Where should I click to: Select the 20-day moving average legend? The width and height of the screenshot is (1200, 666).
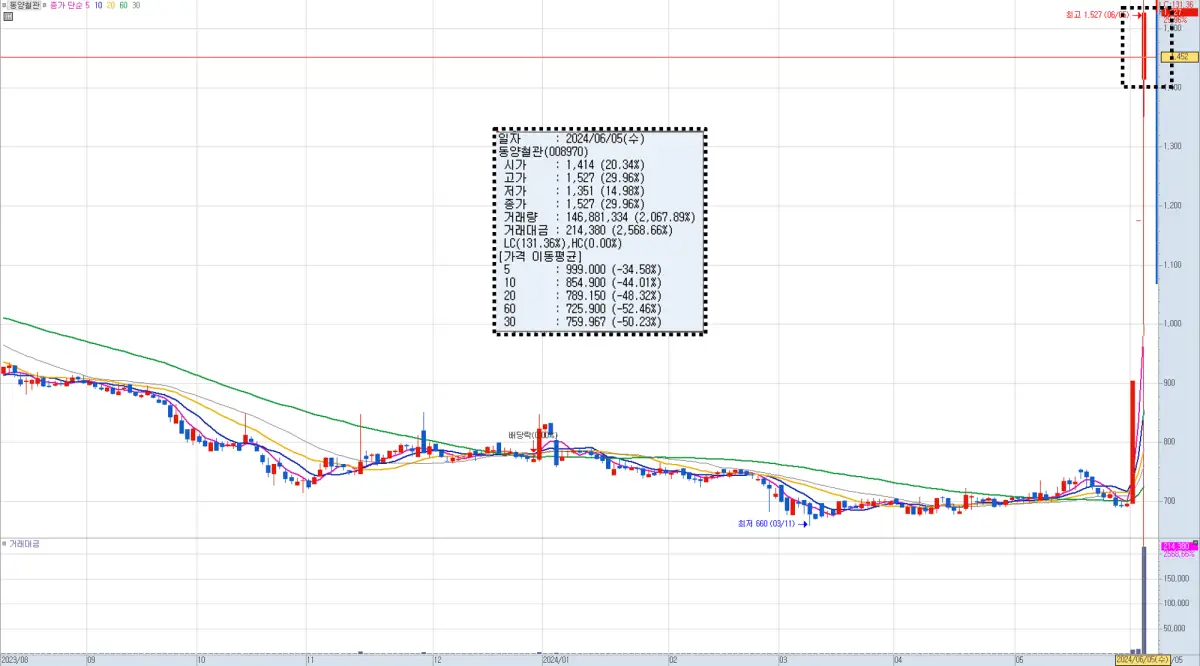point(110,5)
